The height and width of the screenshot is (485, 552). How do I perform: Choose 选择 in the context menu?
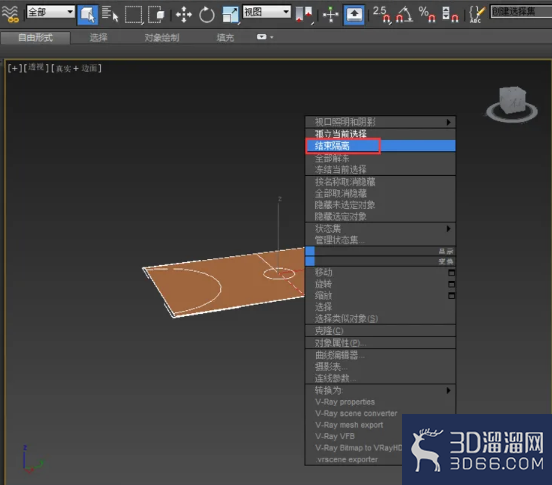point(380,307)
